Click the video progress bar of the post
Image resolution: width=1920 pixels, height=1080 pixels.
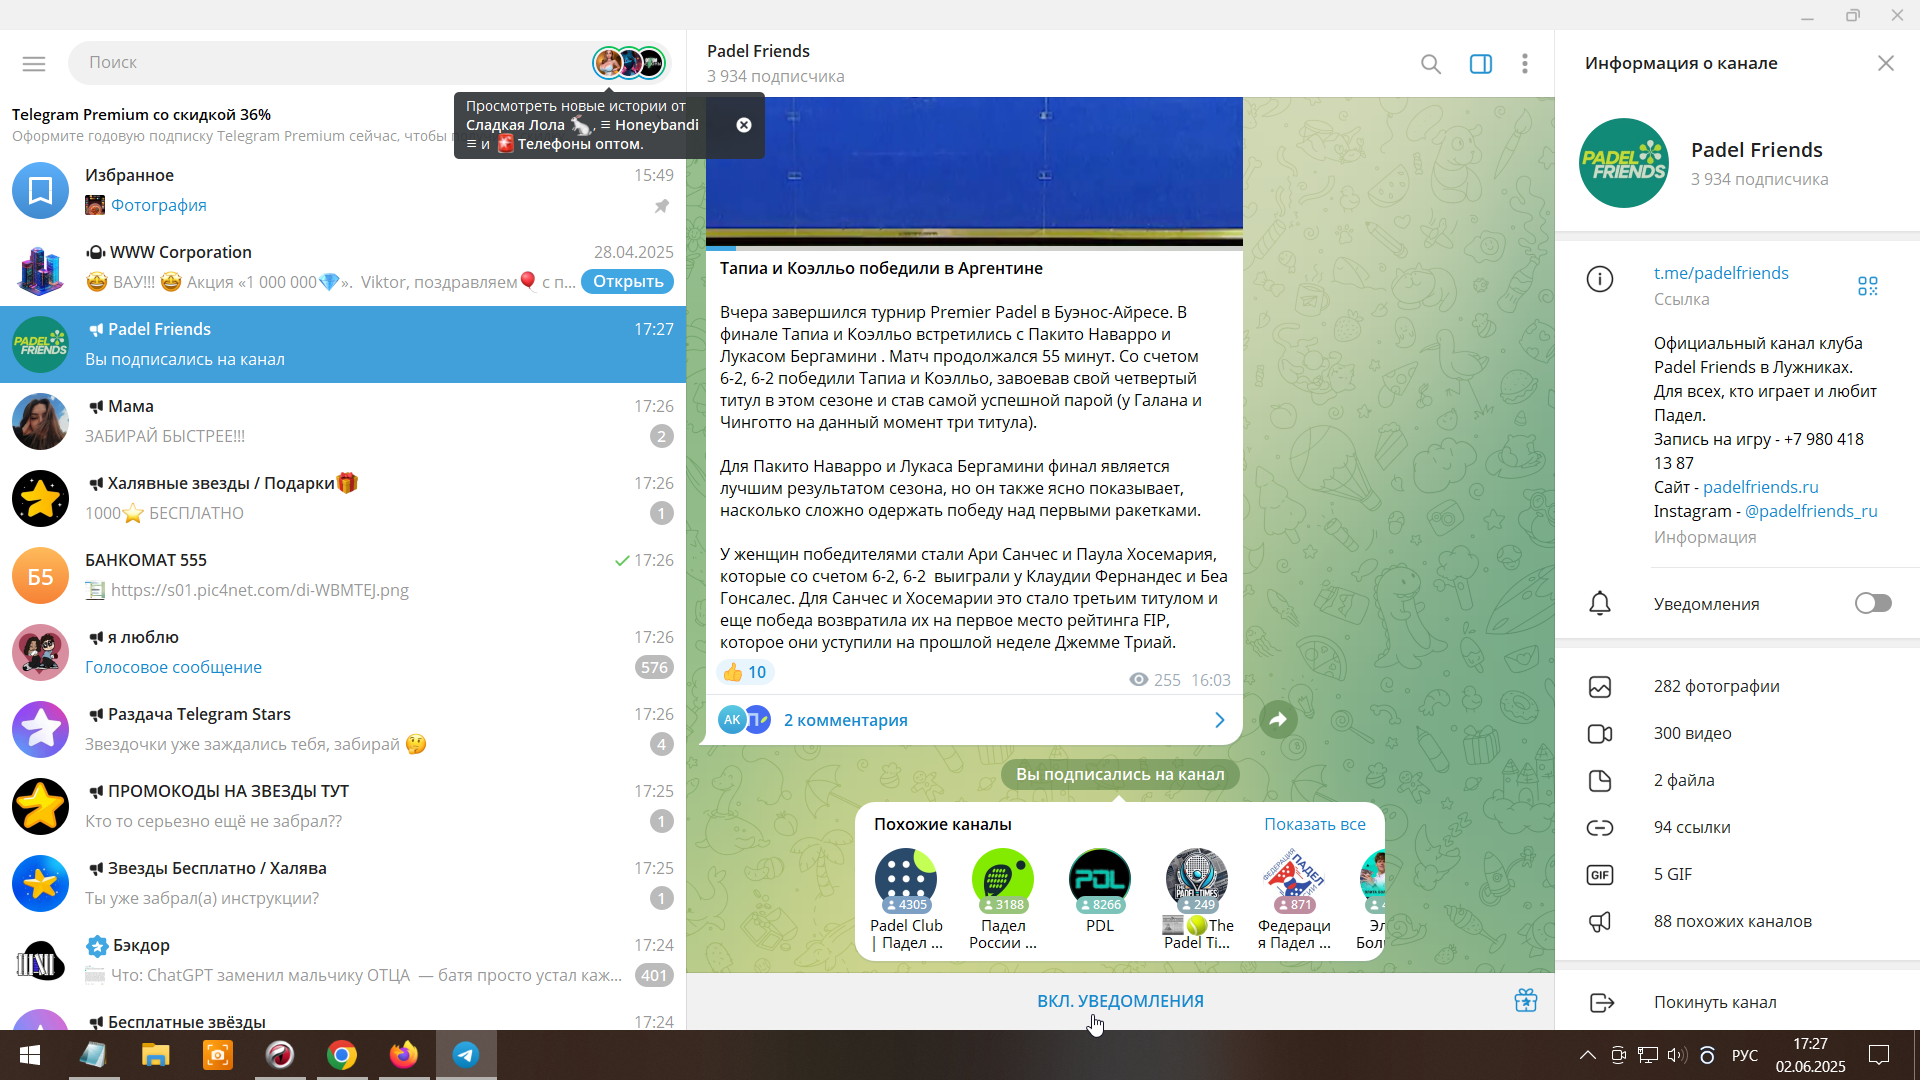974,246
